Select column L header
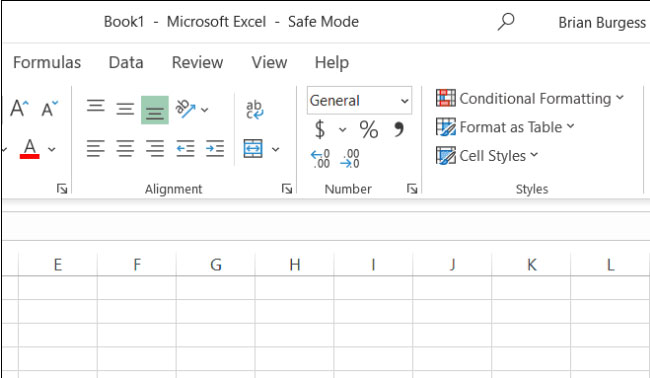Viewport: 650px width, 378px height. point(610,264)
